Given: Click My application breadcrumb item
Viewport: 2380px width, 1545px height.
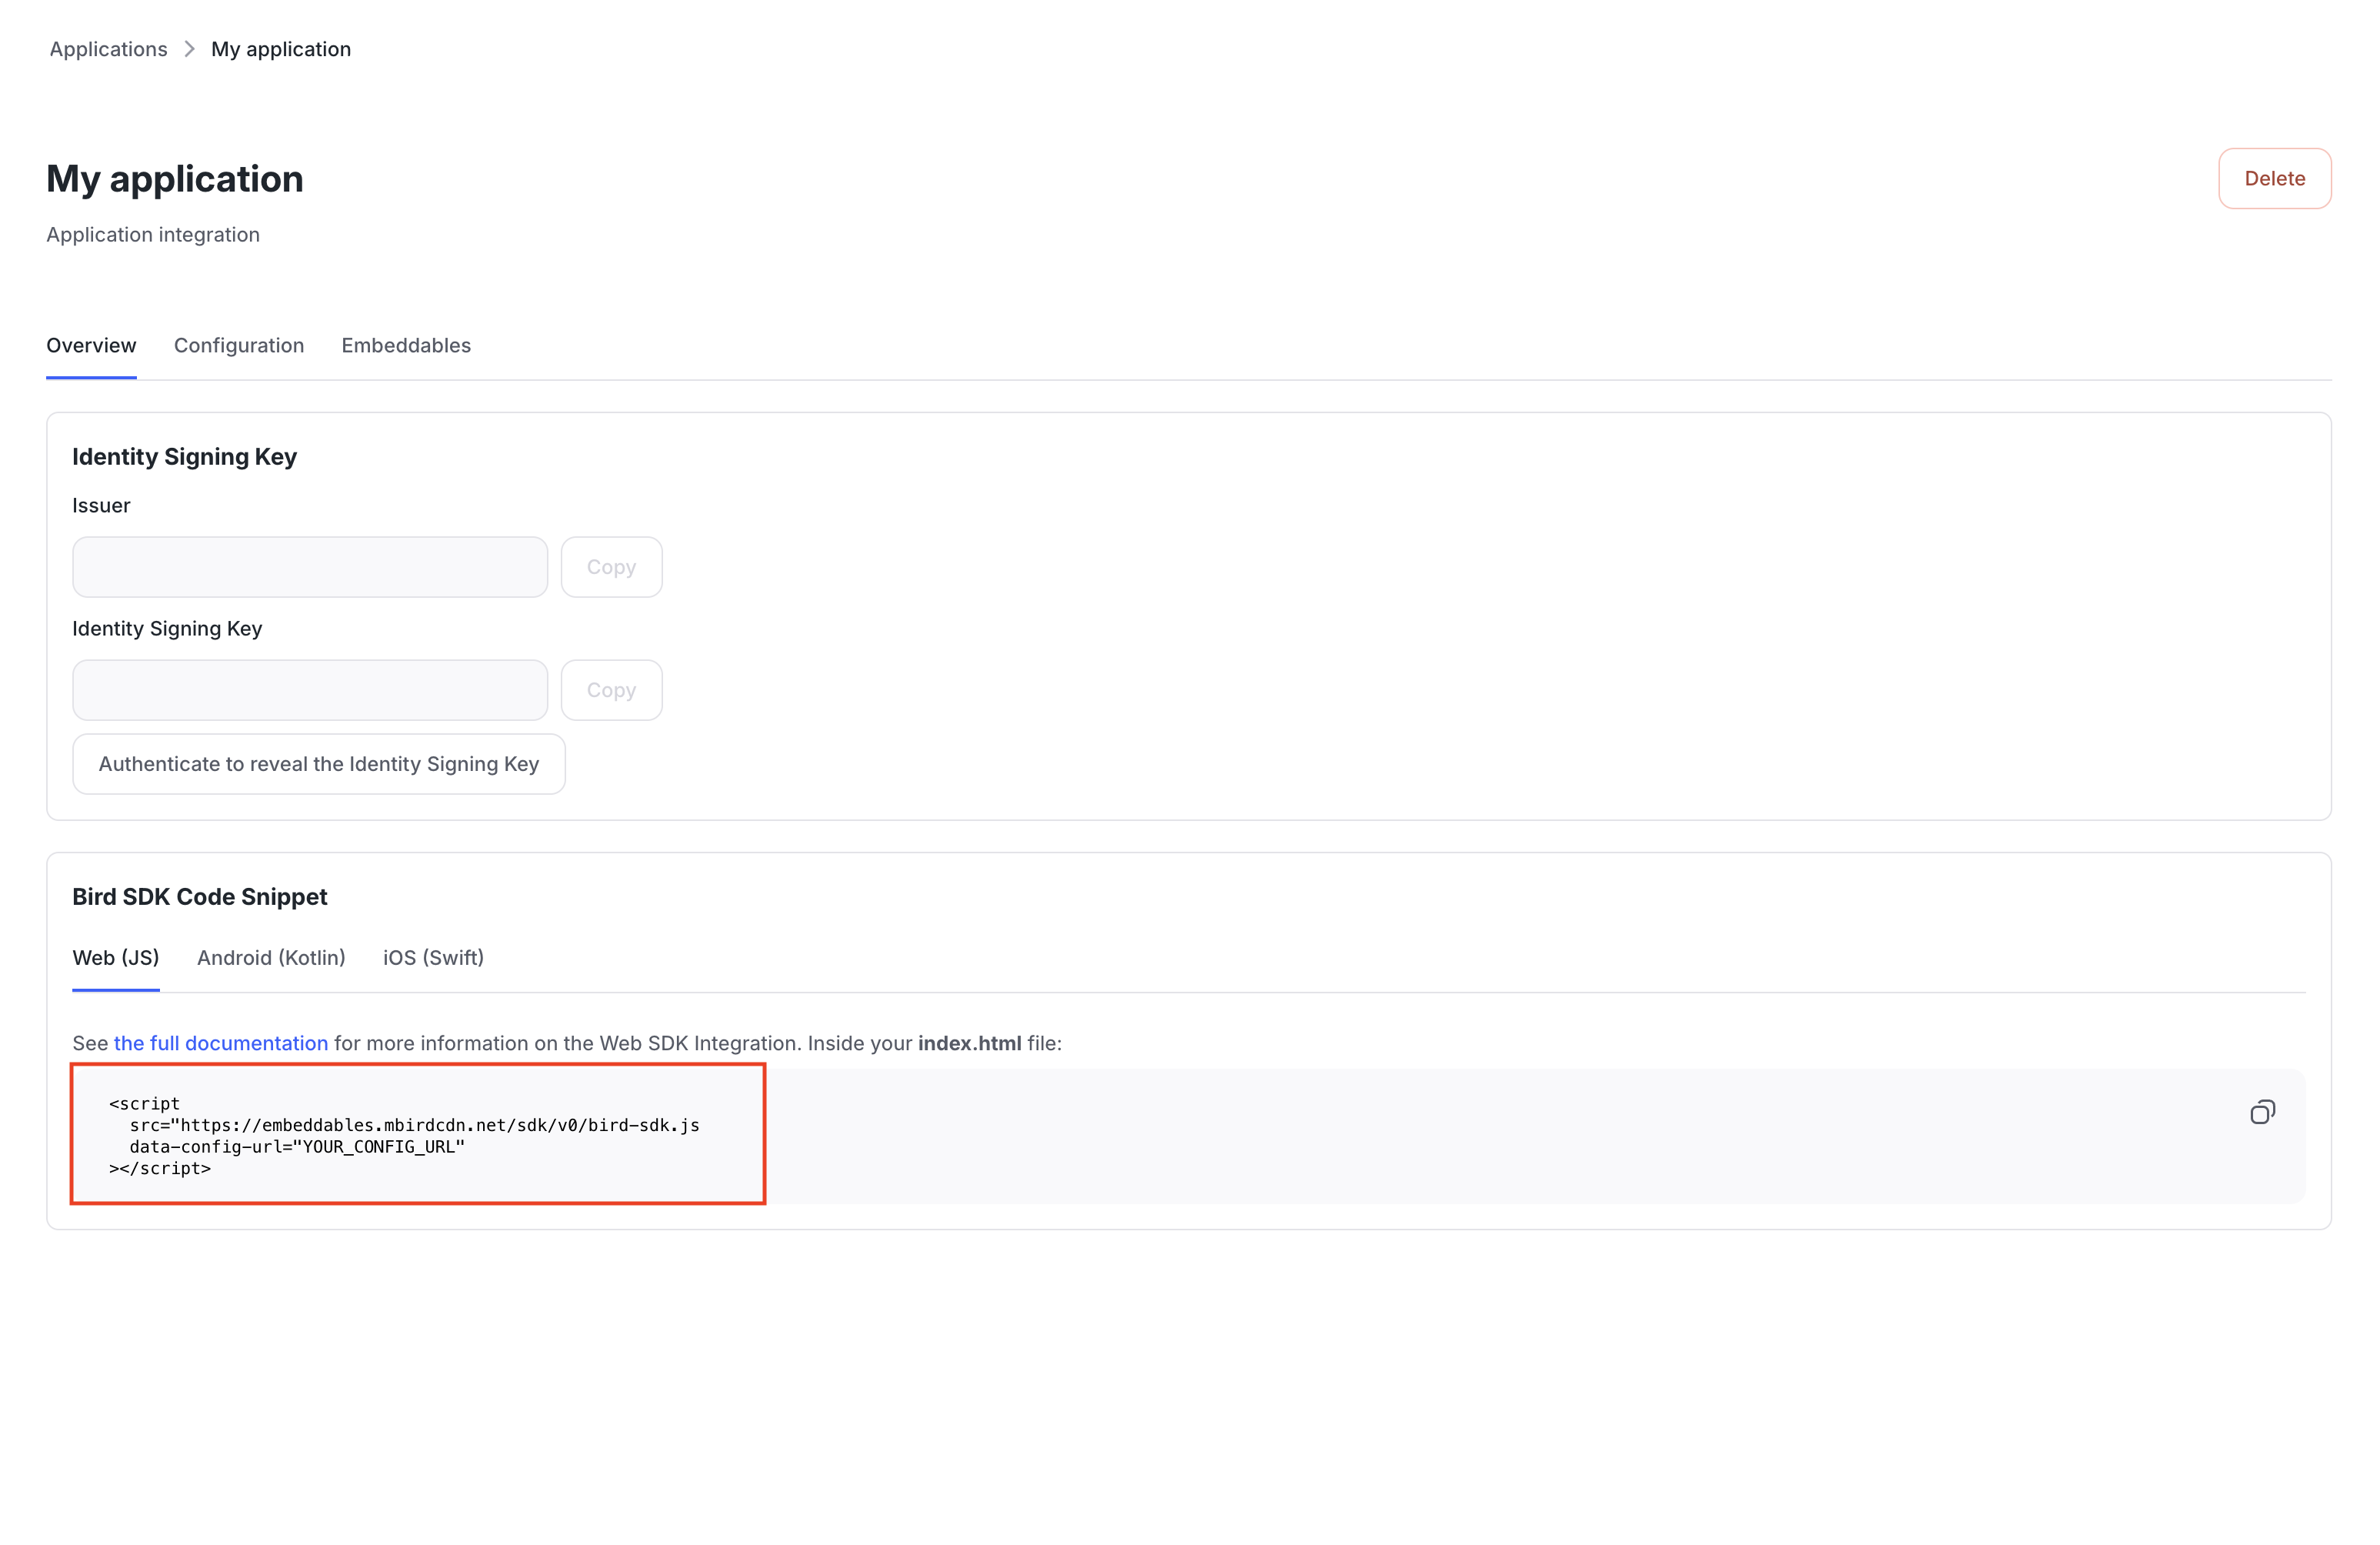Looking at the screenshot, I should [x=281, y=49].
